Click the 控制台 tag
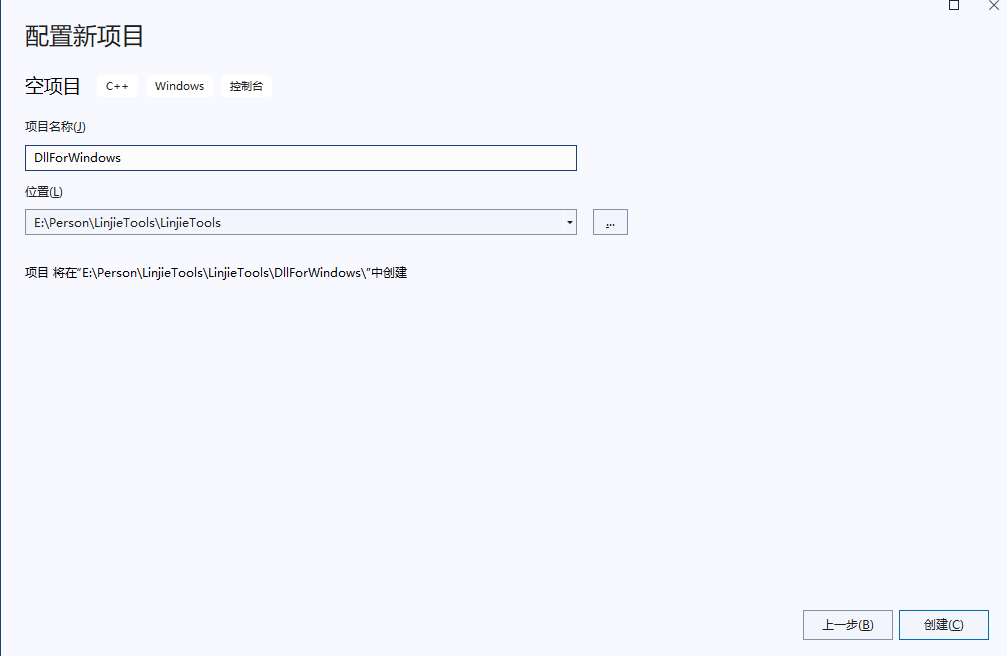1007x656 pixels. pyautogui.click(x=246, y=86)
